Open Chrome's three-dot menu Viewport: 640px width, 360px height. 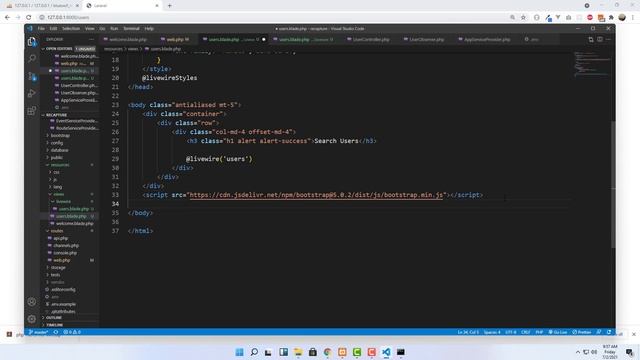(x=633, y=17)
